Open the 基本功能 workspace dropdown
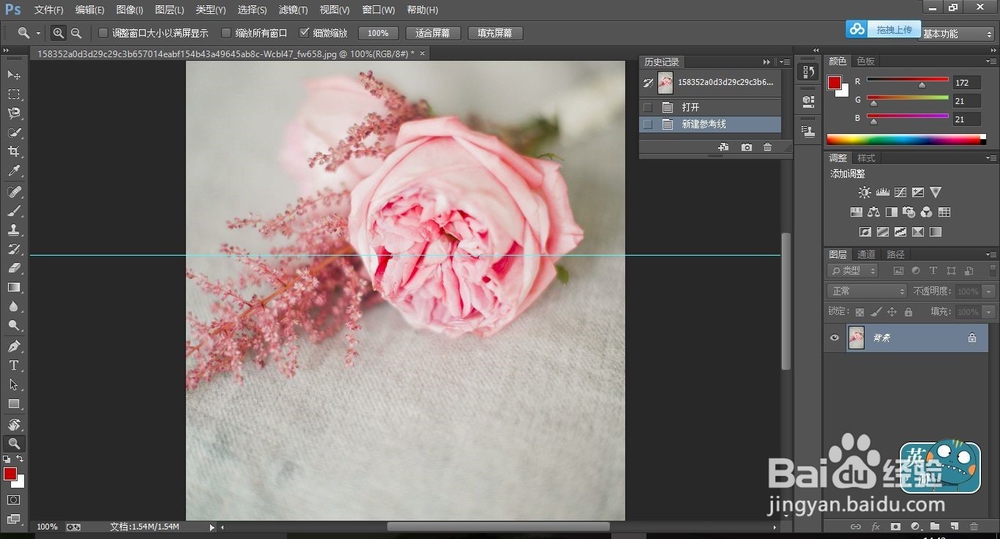The width and height of the screenshot is (1000, 539). click(957, 34)
